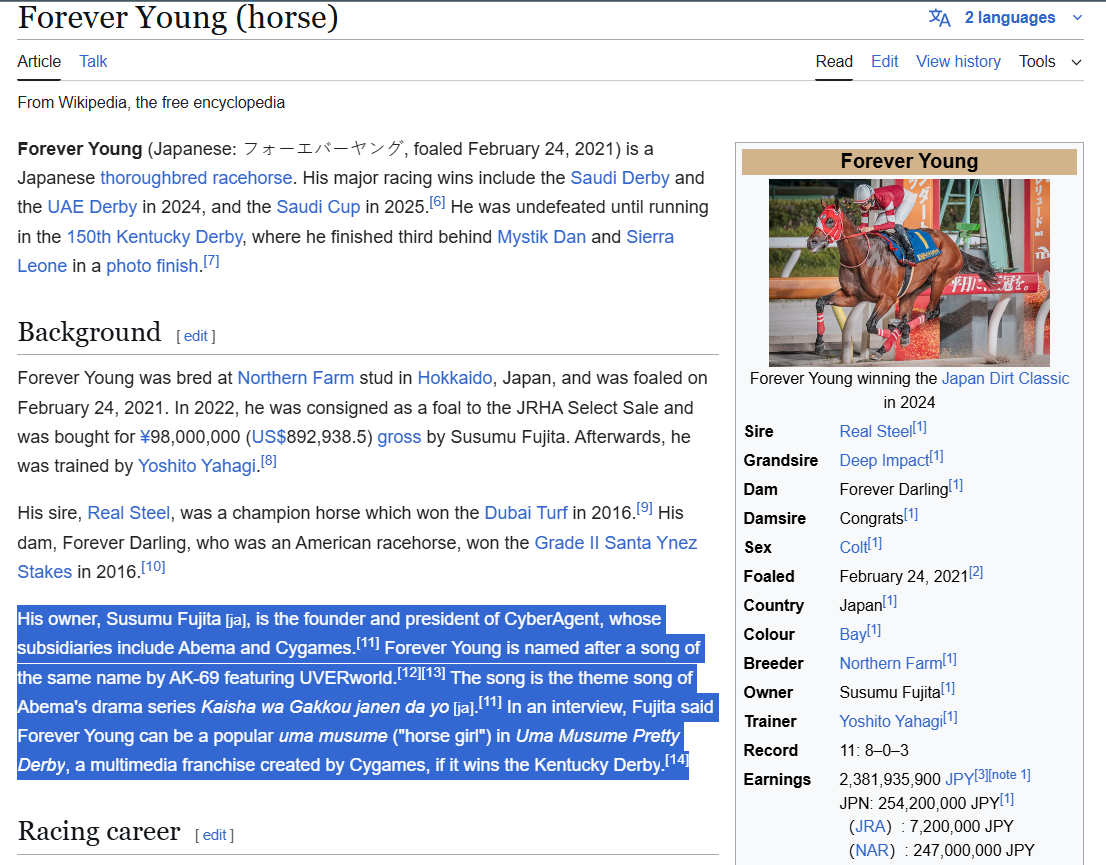This screenshot has height=865, width=1106.
Task: Open the Forever Young infobox photo
Action: coord(909,272)
